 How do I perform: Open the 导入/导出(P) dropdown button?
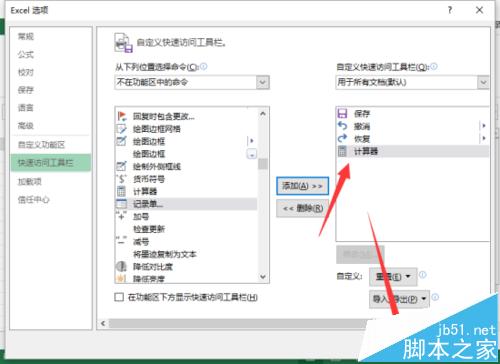coord(399,299)
